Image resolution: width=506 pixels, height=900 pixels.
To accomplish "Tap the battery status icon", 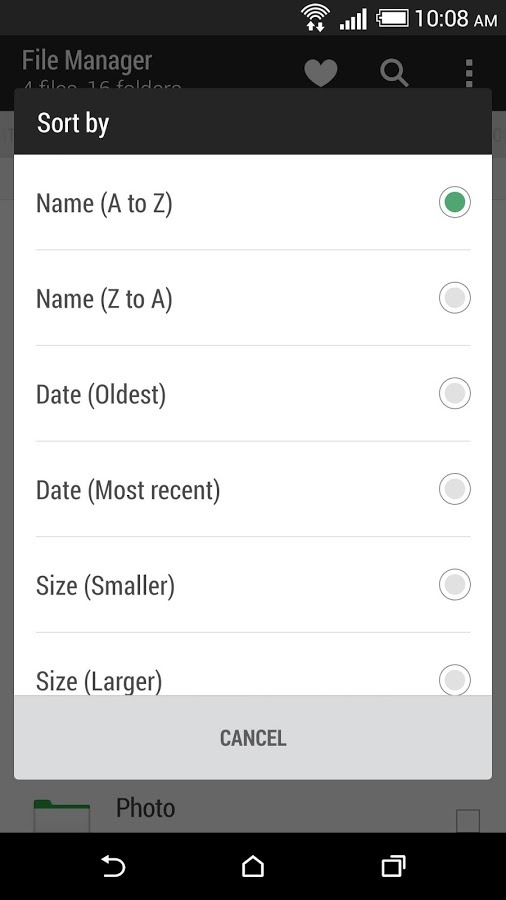I will click(392, 18).
